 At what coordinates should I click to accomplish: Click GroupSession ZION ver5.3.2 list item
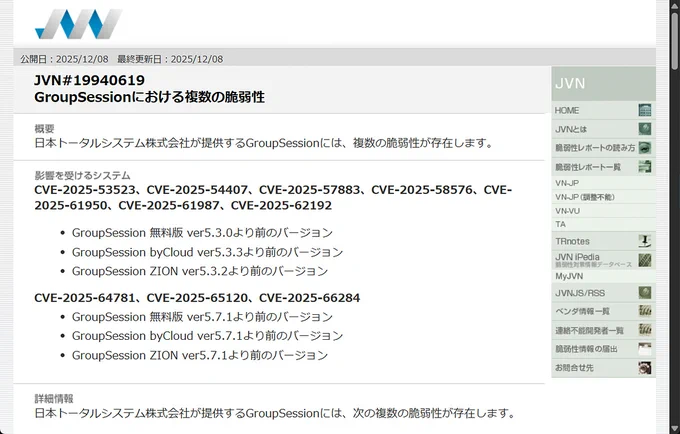[200, 271]
